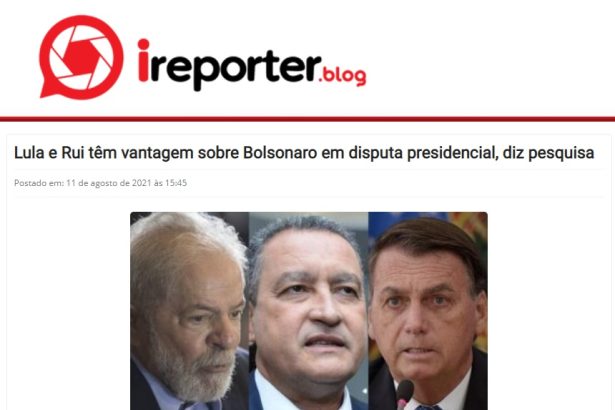Click the red horizontal divider under the header
Image resolution: width=615 pixels, height=410 pixels.
pyautogui.click(x=308, y=118)
